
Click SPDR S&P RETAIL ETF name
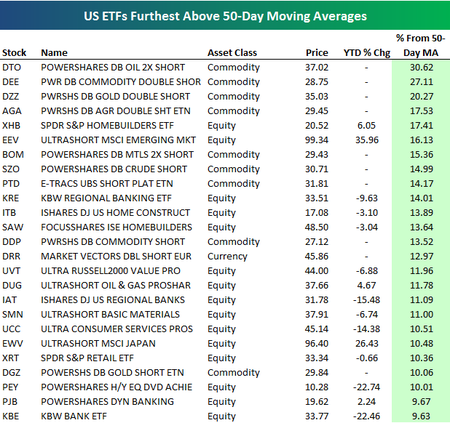point(87,358)
